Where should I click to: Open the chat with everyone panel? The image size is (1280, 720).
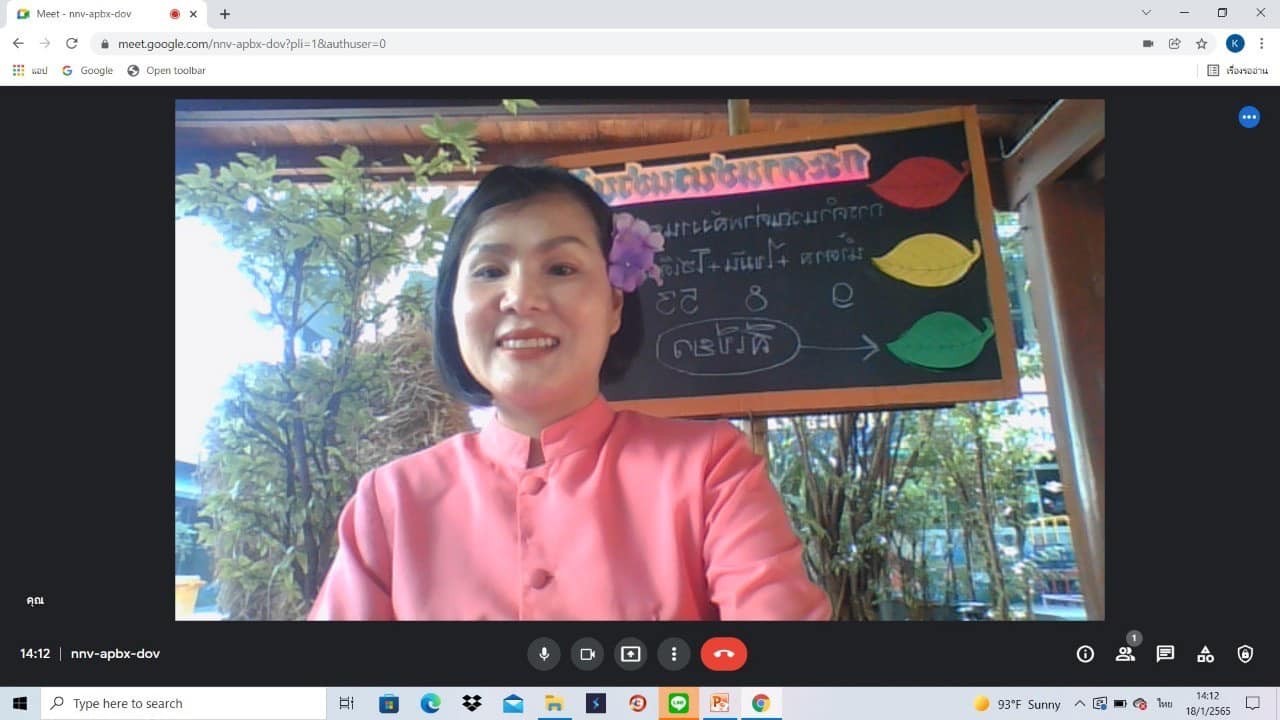coord(1165,654)
